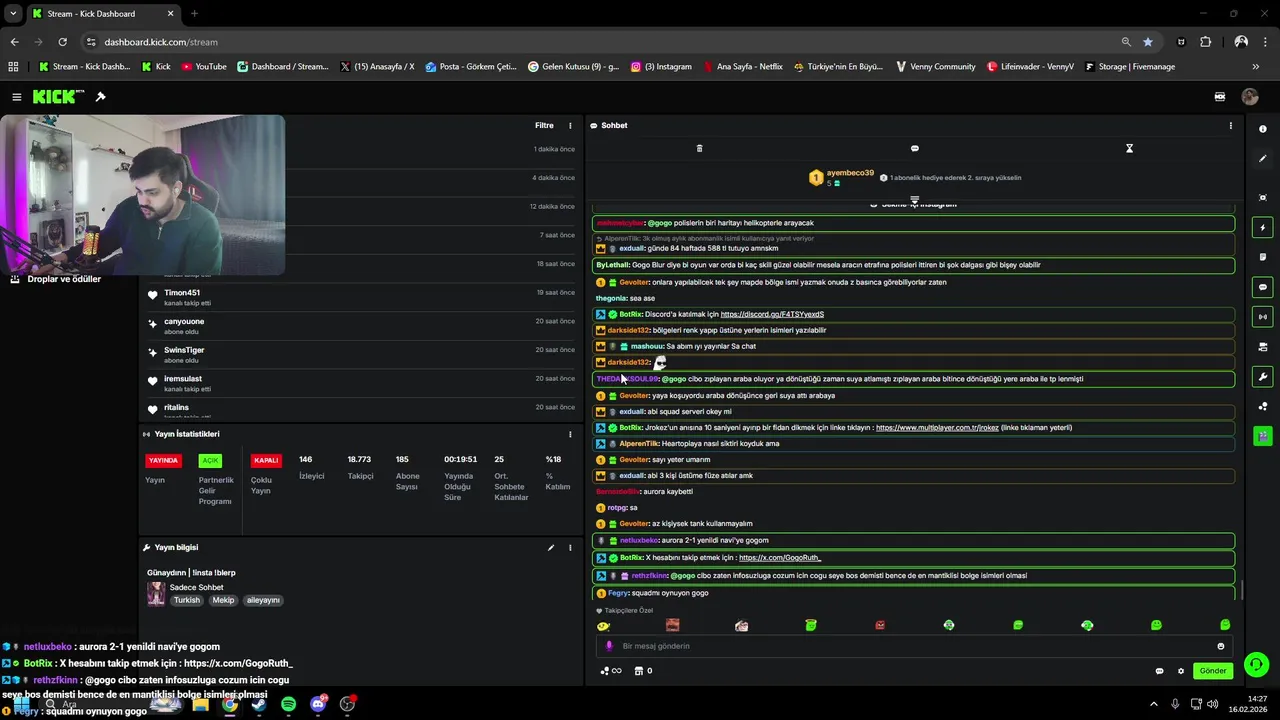Click the pencil icon in right sidebar
The height and width of the screenshot is (720, 1280).
pyautogui.click(x=1263, y=158)
